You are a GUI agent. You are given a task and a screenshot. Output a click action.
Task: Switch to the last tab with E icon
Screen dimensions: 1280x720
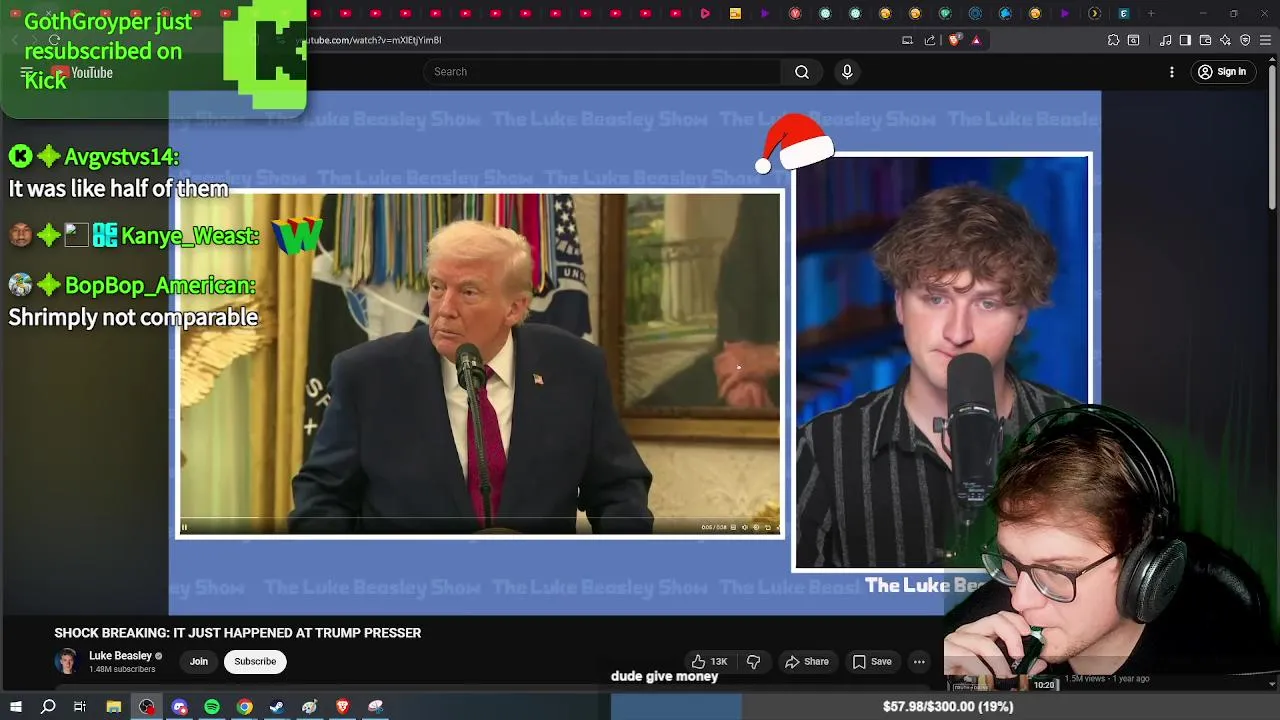coord(1124,13)
